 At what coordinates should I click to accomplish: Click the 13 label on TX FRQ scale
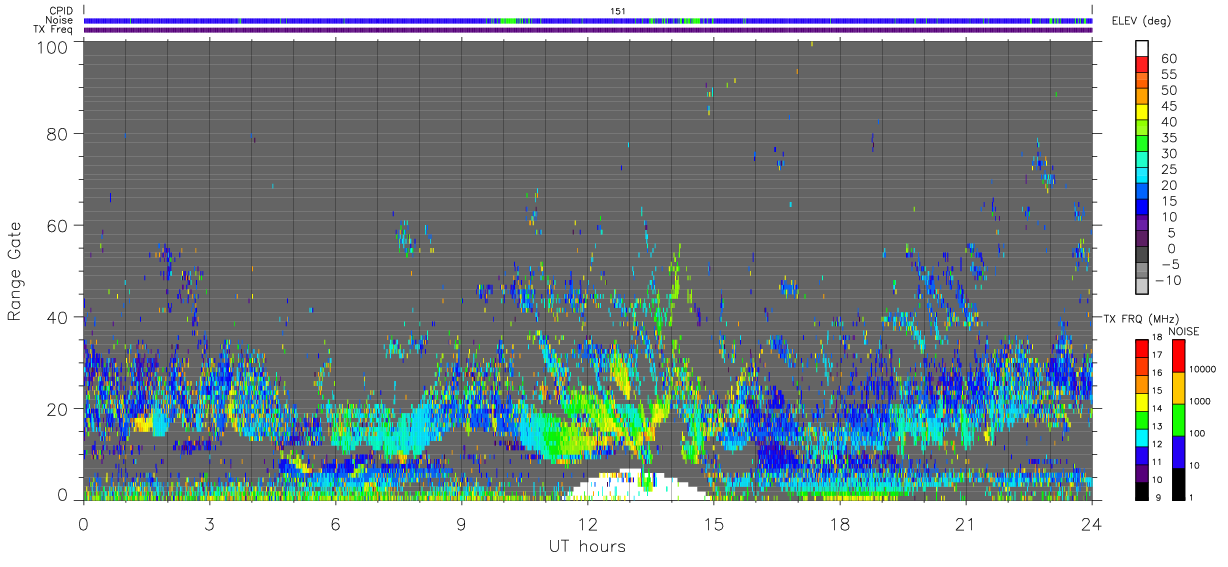1159,427
